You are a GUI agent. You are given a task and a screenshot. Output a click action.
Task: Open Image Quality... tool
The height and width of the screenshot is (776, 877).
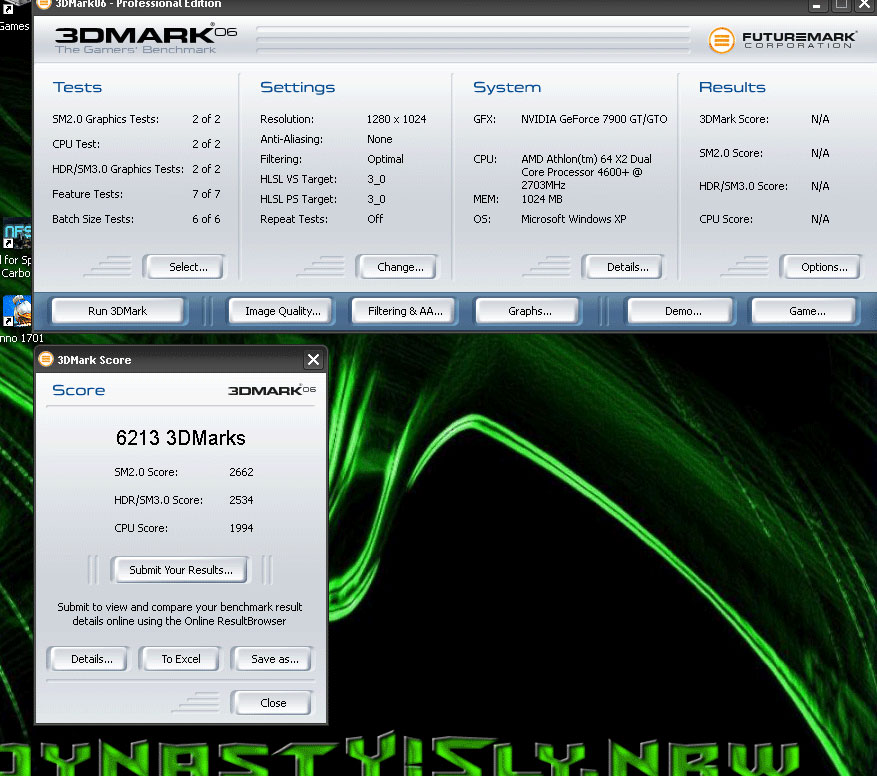click(281, 311)
